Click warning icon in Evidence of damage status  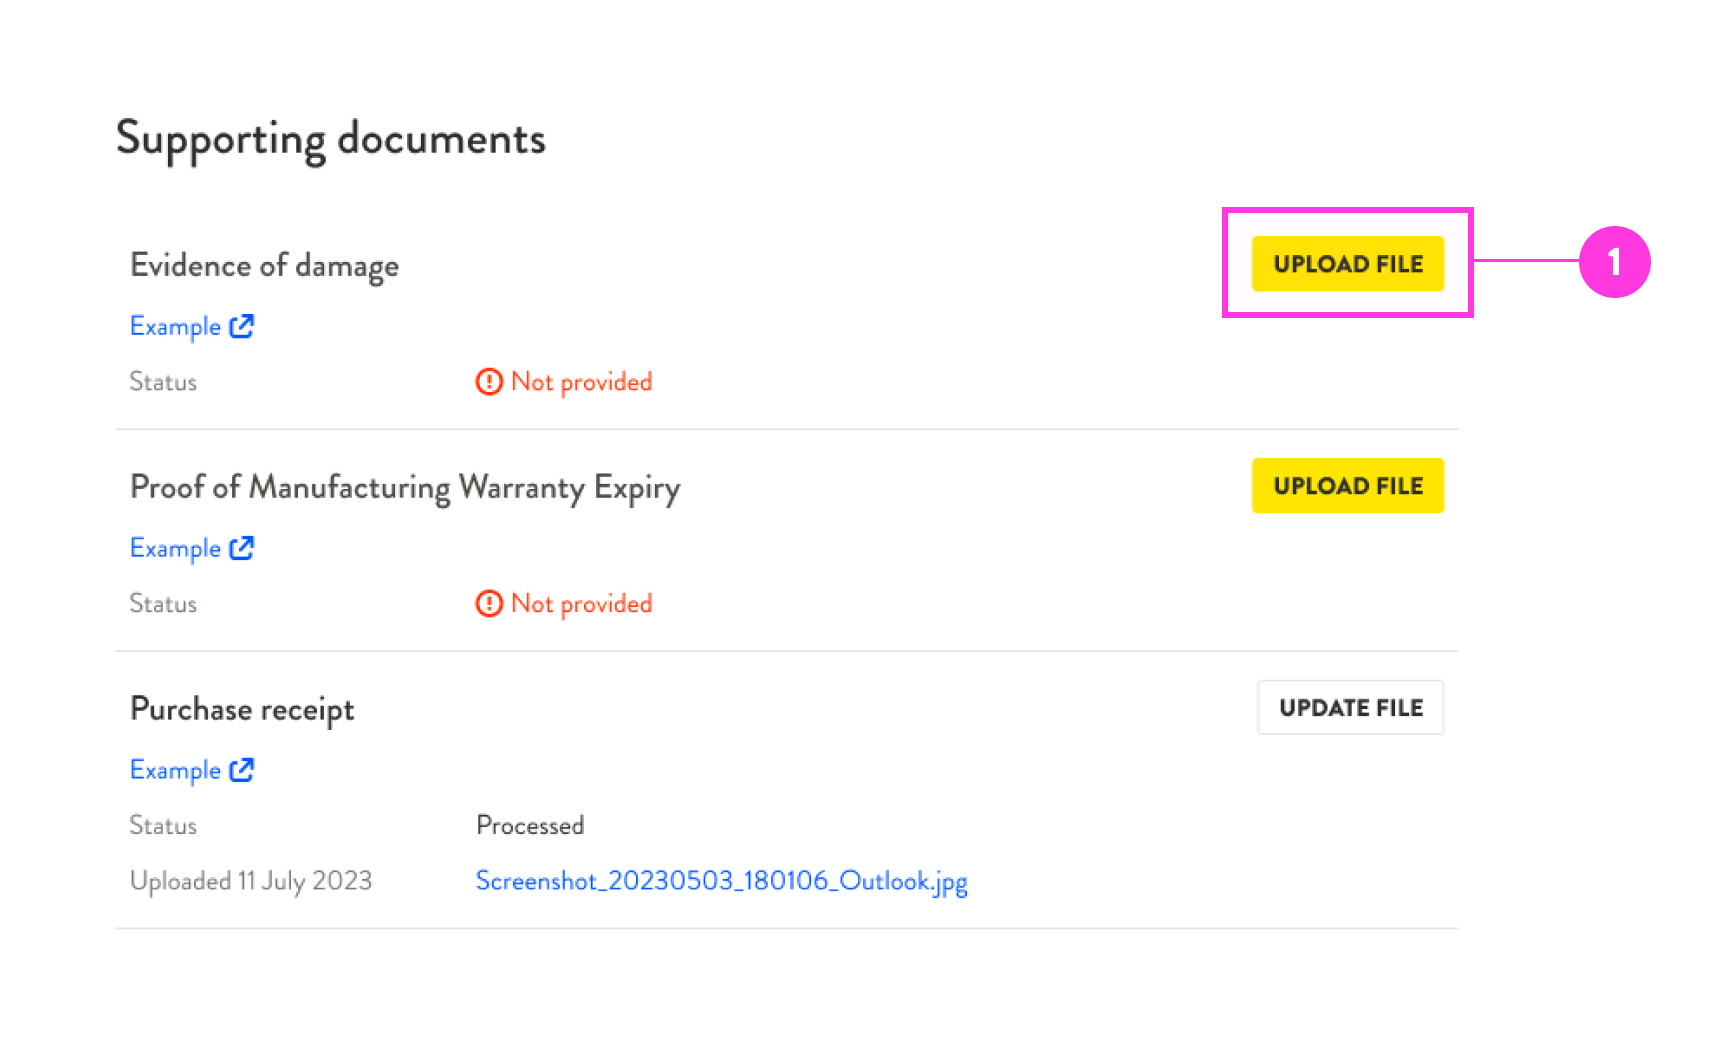489,382
